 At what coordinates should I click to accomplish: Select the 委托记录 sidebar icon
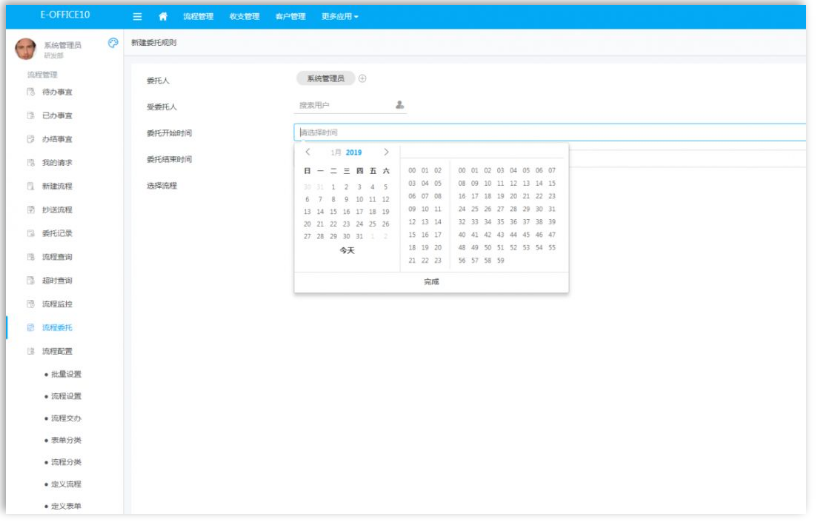coord(30,233)
